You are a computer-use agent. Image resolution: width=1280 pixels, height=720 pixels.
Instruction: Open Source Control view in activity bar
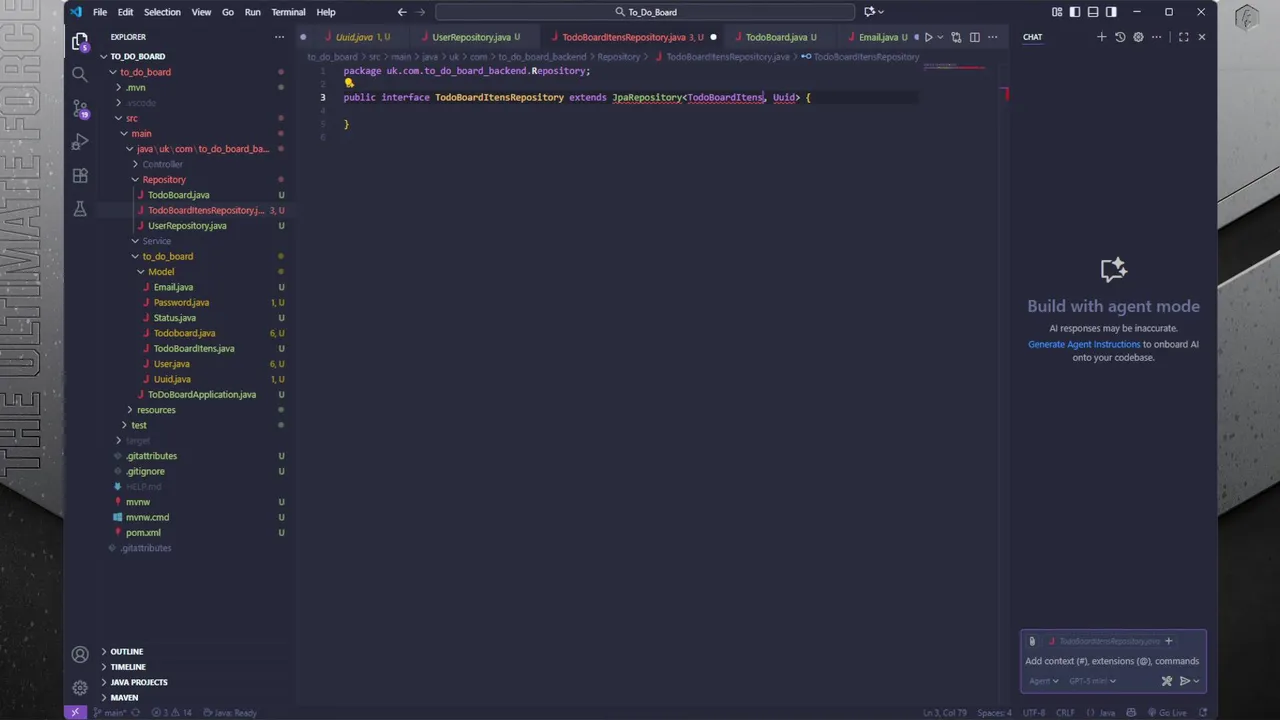(x=80, y=108)
